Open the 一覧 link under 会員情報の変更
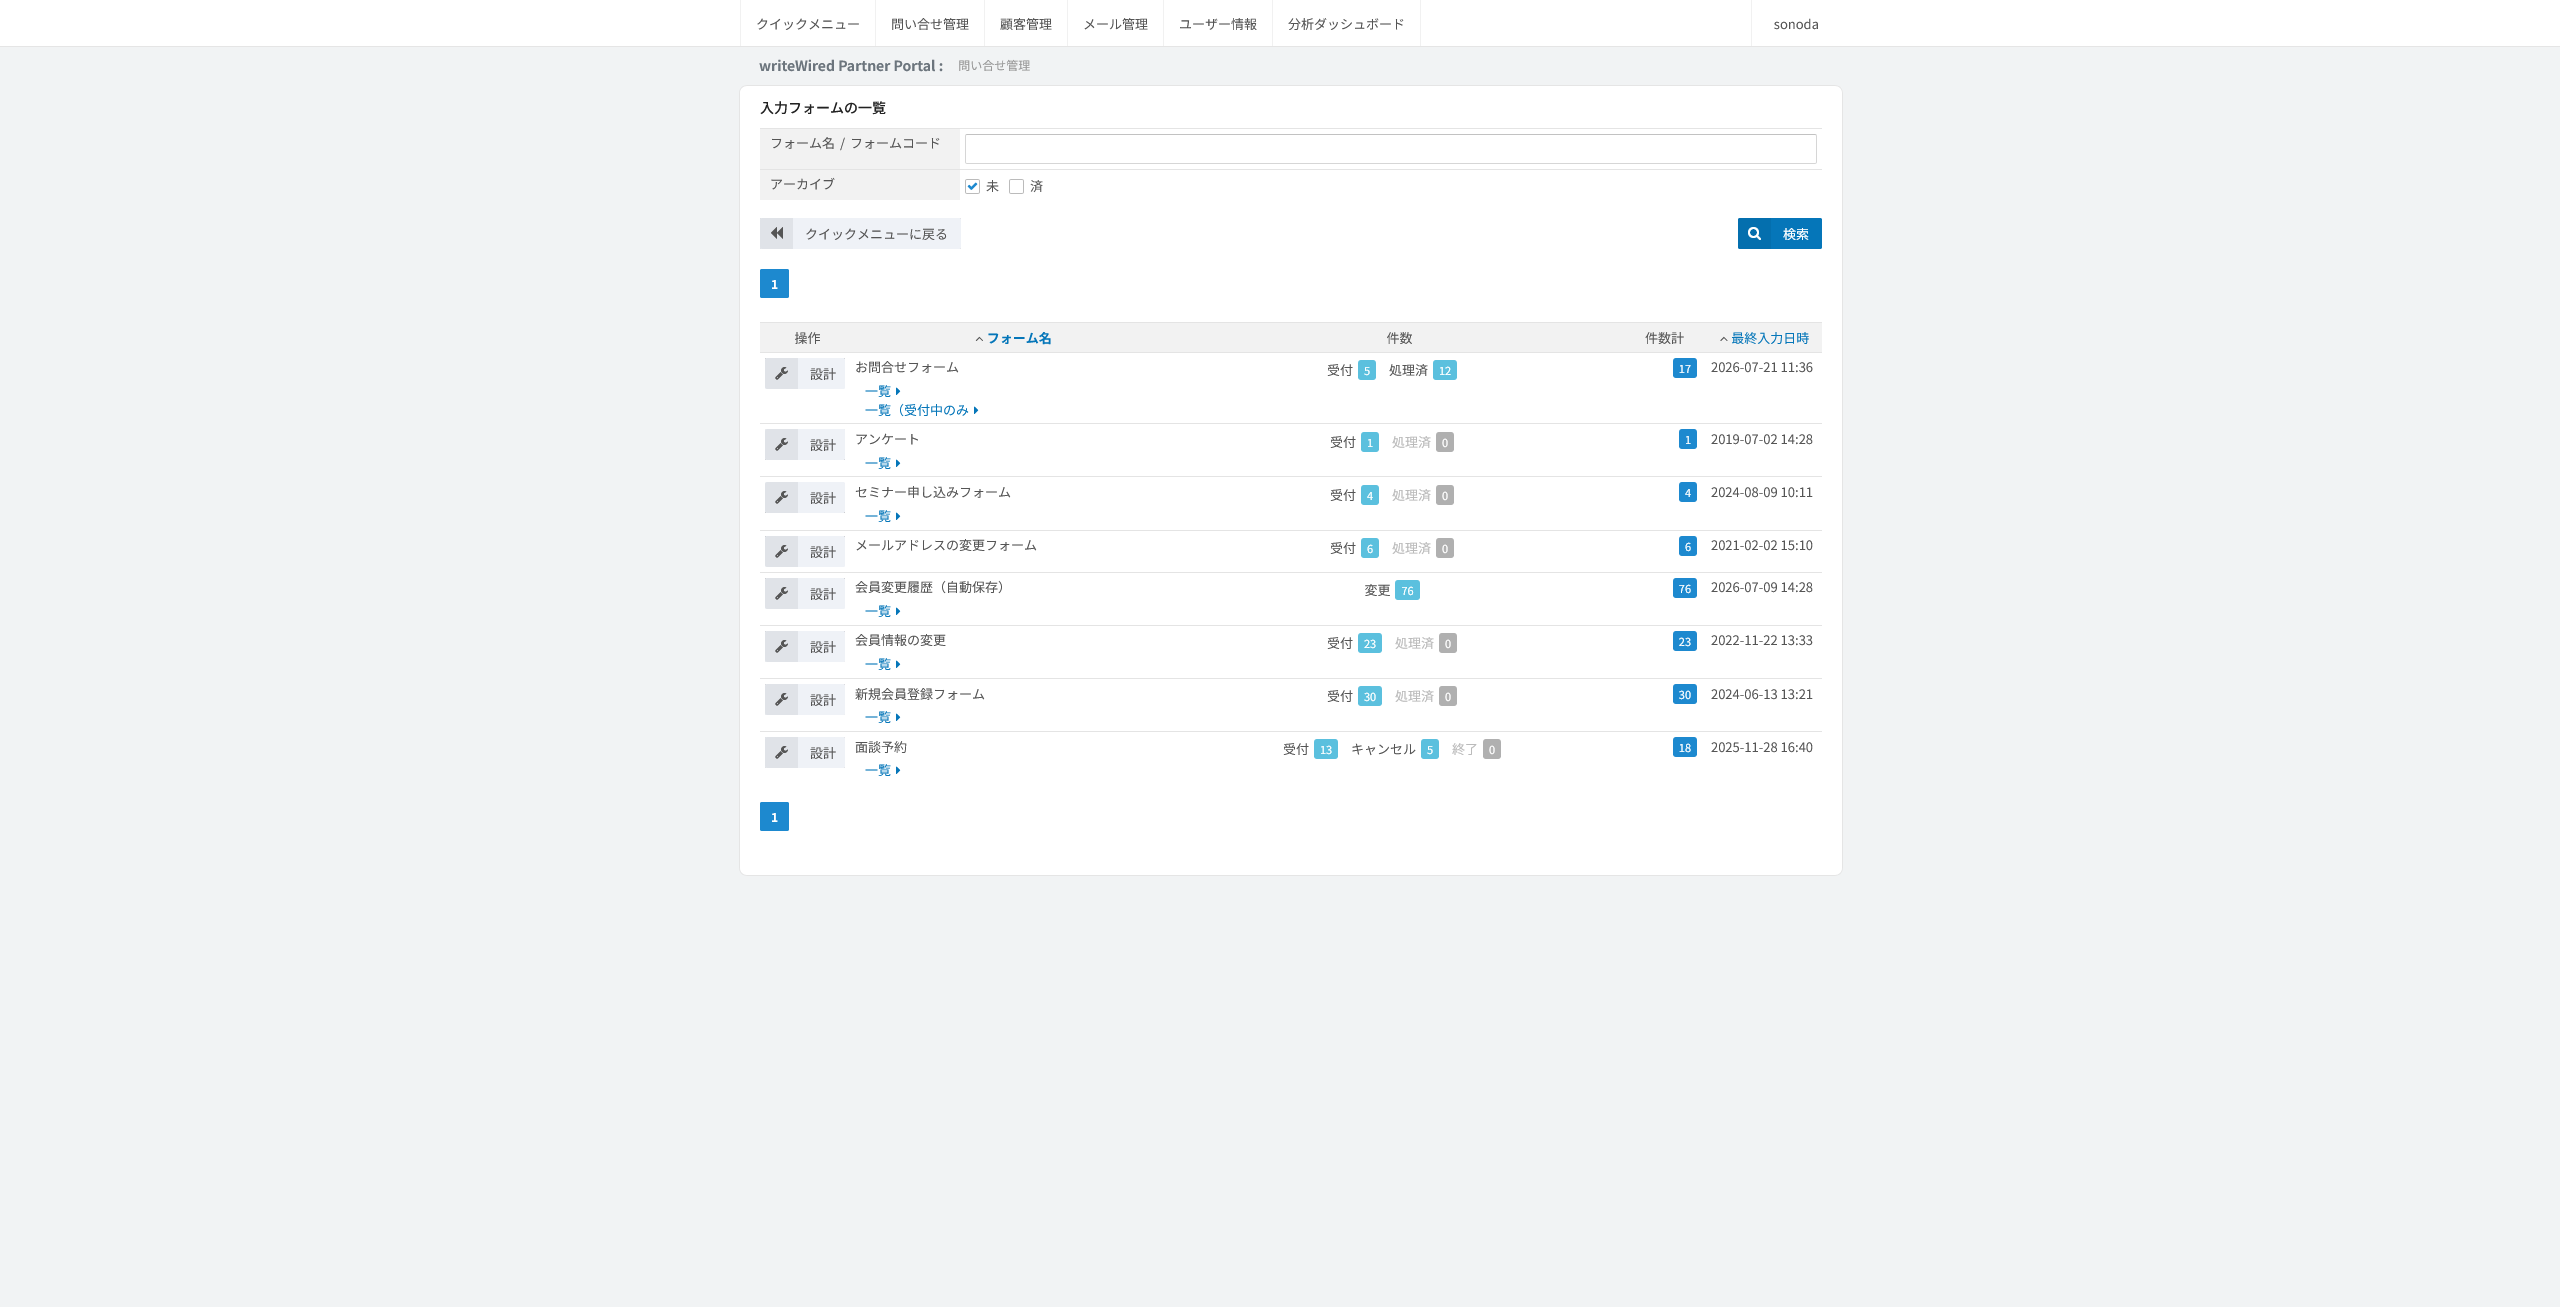The image size is (2560, 1307). pos(882,664)
